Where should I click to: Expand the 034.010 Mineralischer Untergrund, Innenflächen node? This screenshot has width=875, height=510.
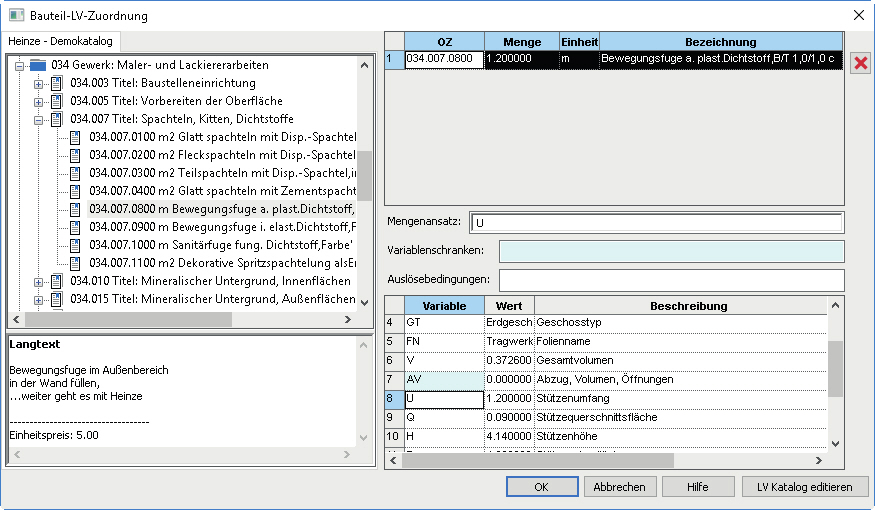(x=38, y=282)
